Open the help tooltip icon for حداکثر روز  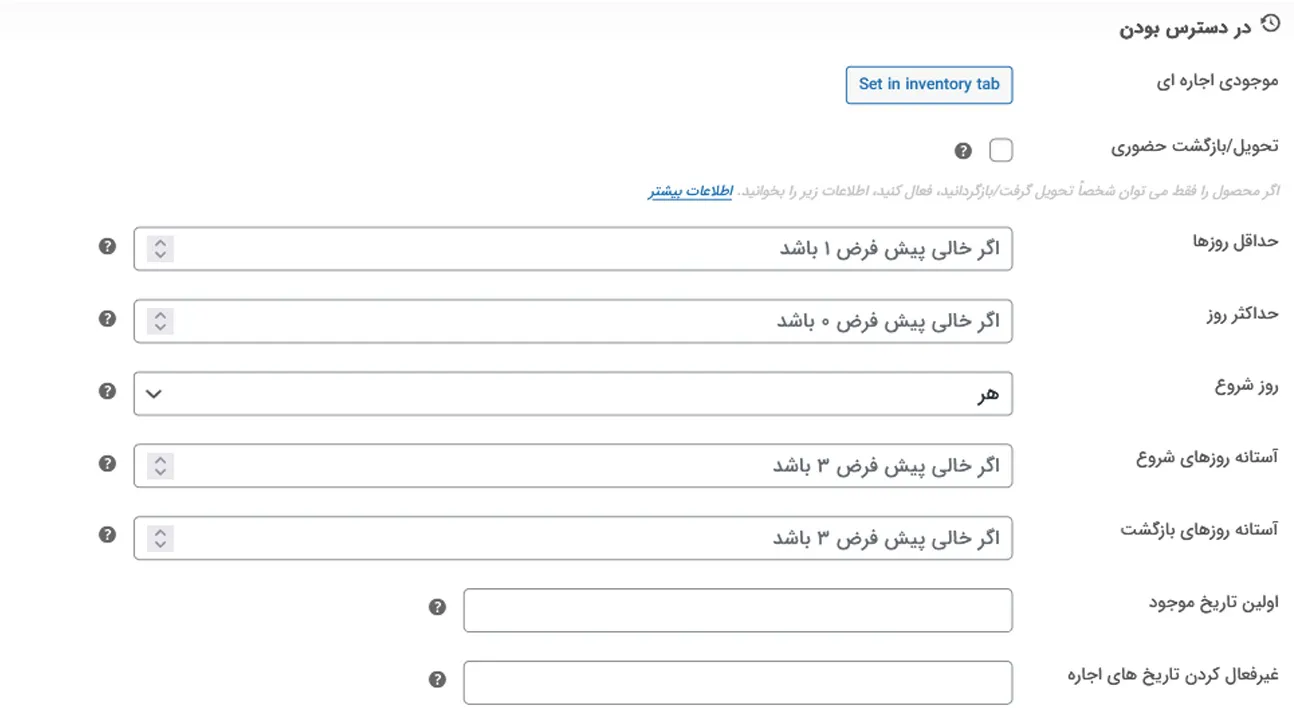[107, 319]
